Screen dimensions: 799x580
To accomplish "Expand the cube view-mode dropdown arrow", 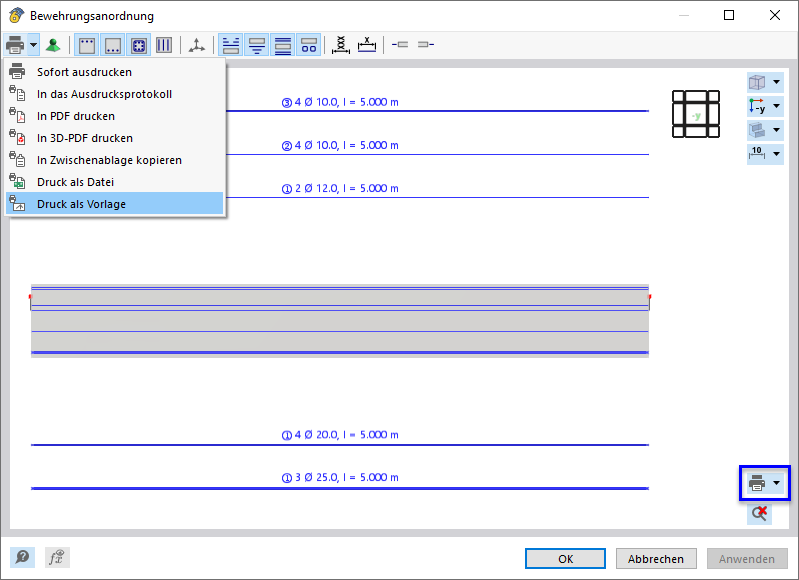I will [776, 82].
